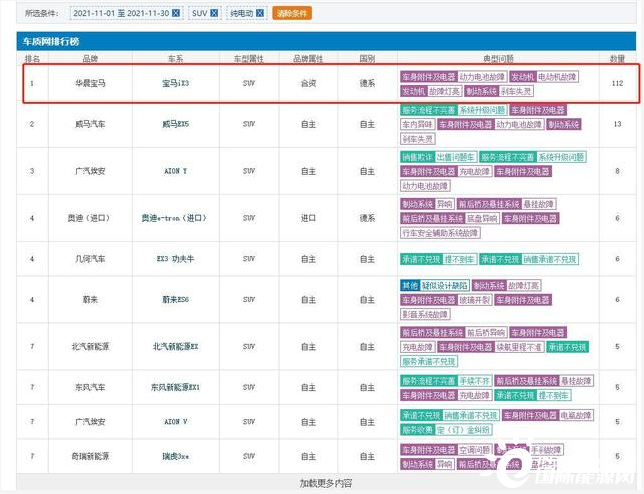Open the 蔚来ES6 series link
This screenshot has height=494, width=644.
pyautogui.click(x=175, y=300)
